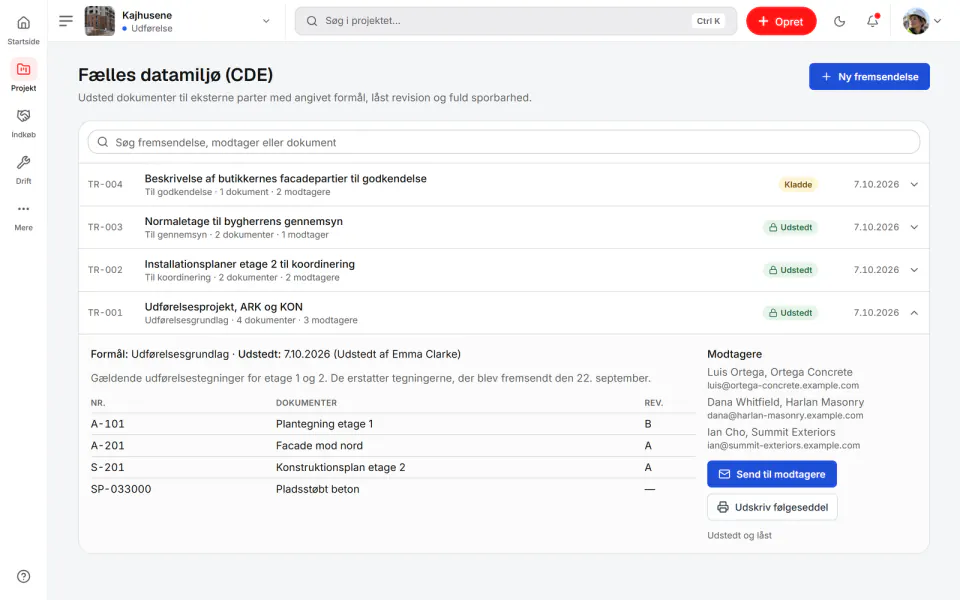Open Mere three-dots menu
Image resolution: width=960 pixels, height=600 pixels.
click(x=23, y=209)
